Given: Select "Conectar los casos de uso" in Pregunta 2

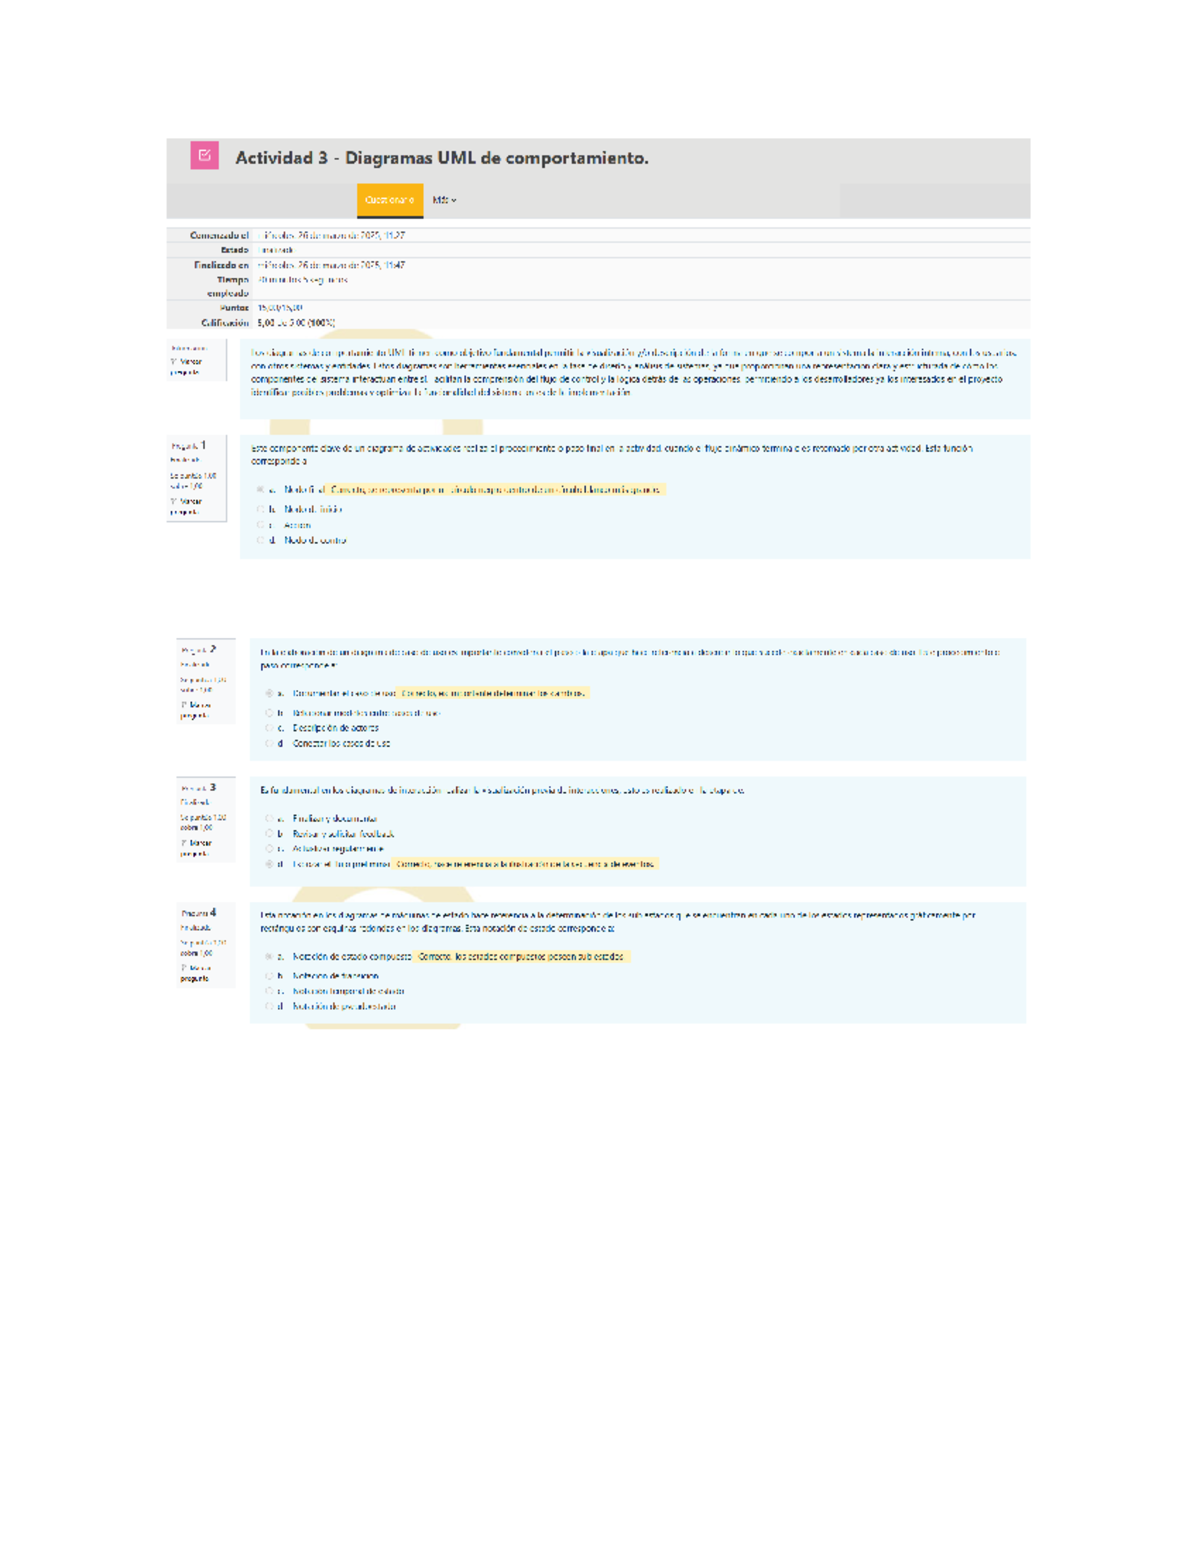Looking at the screenshot, I should tap(268, 743).
